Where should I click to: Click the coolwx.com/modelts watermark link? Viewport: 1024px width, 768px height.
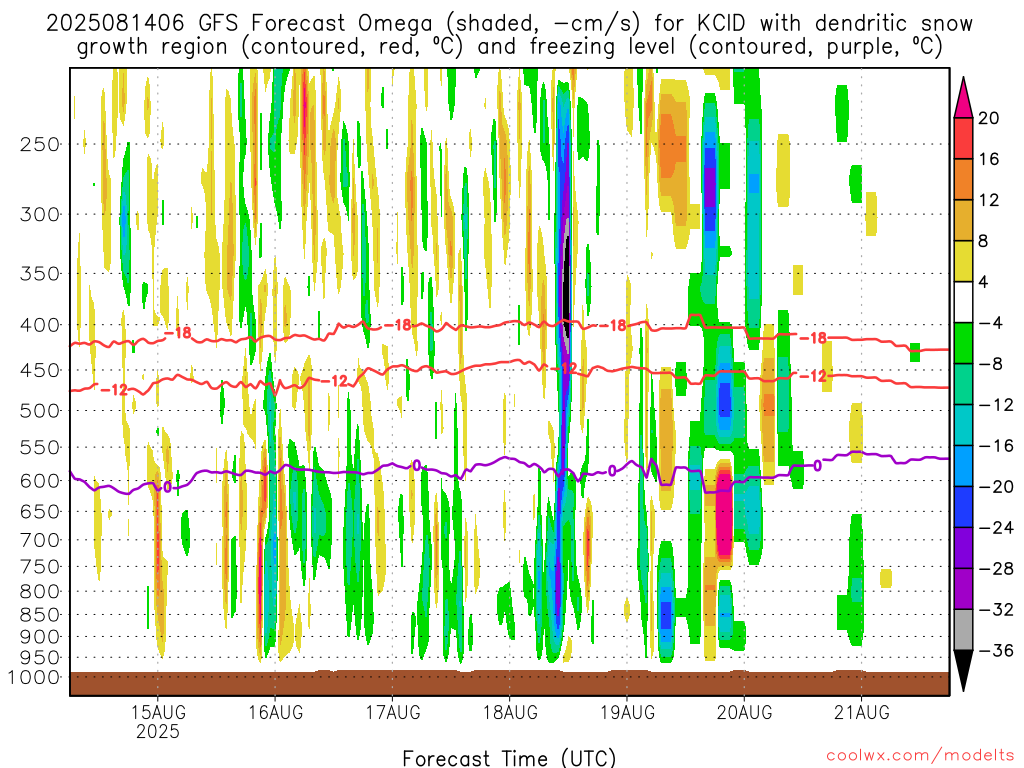pyautogui.click(x=920, y=756)
